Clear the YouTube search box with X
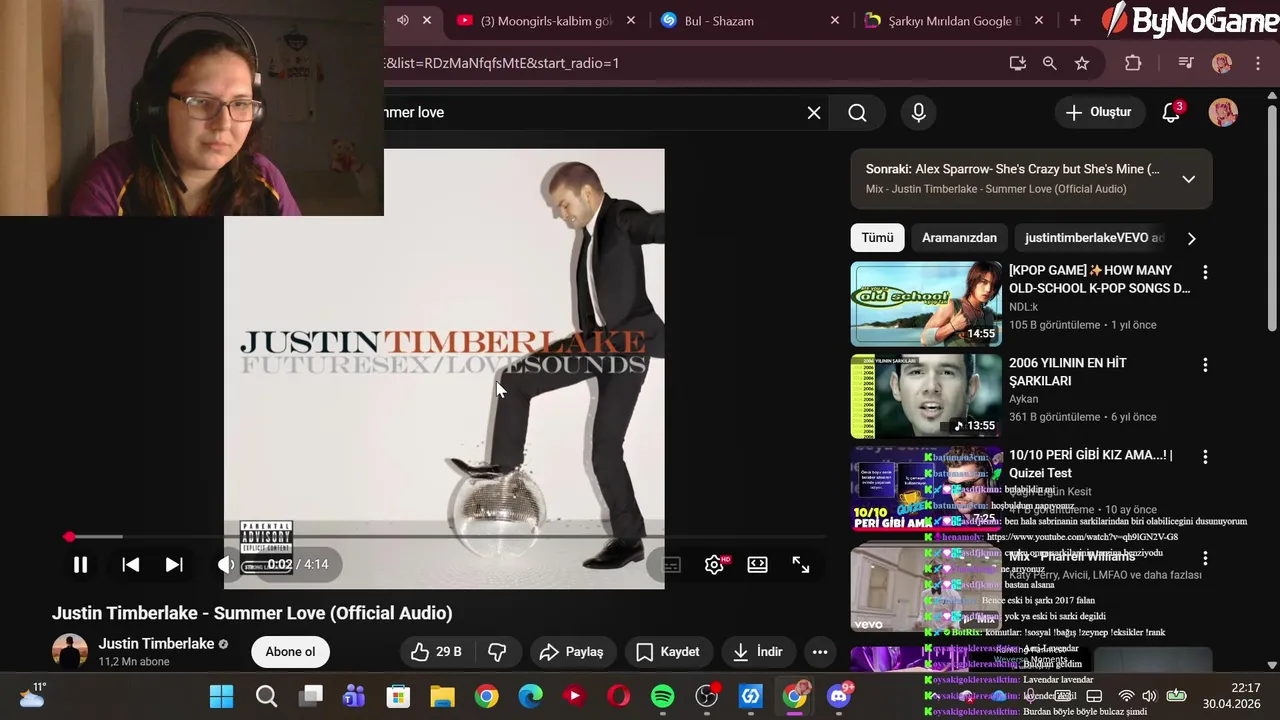The image size is (1280, 720). coord(814,113)
